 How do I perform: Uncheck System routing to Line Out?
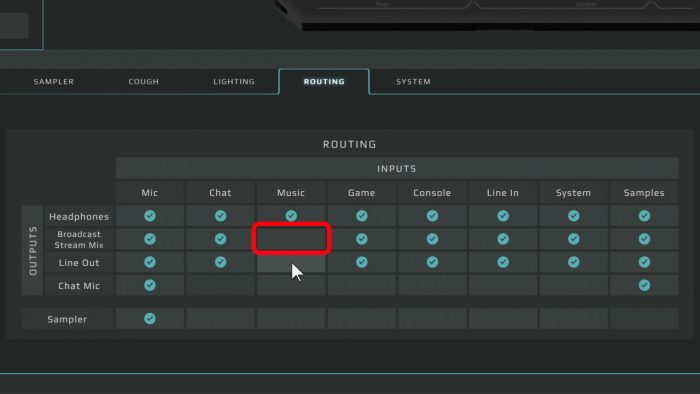(x=574, y=262)
